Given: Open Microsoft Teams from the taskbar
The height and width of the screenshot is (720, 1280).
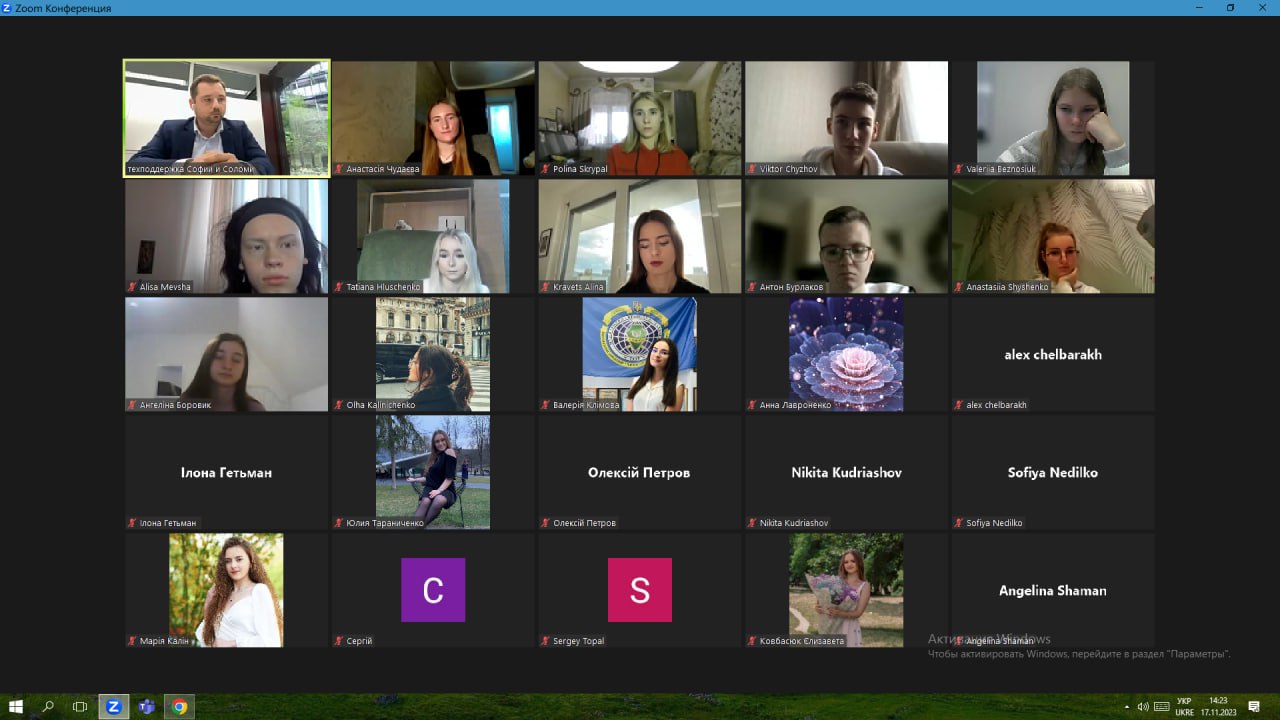Looking at the screenshot, I should (147, 707).
